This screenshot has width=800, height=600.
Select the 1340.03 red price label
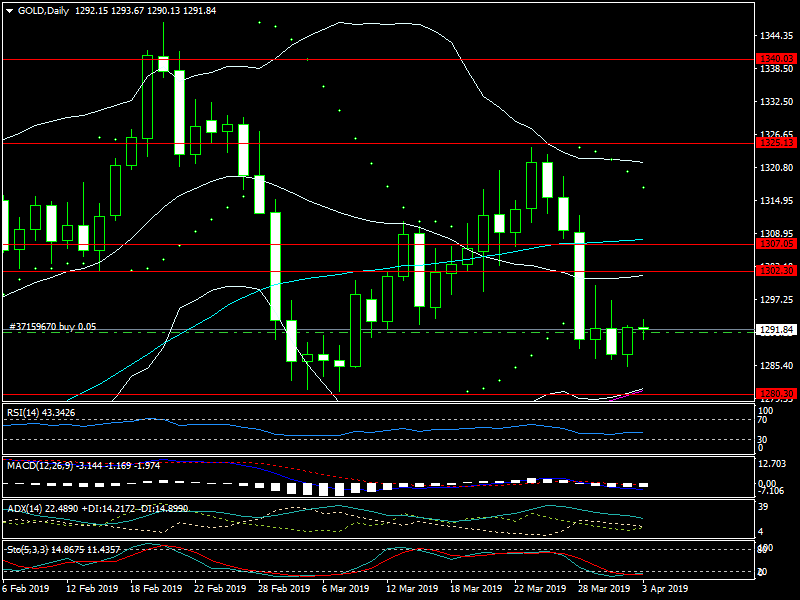point(777,59)
